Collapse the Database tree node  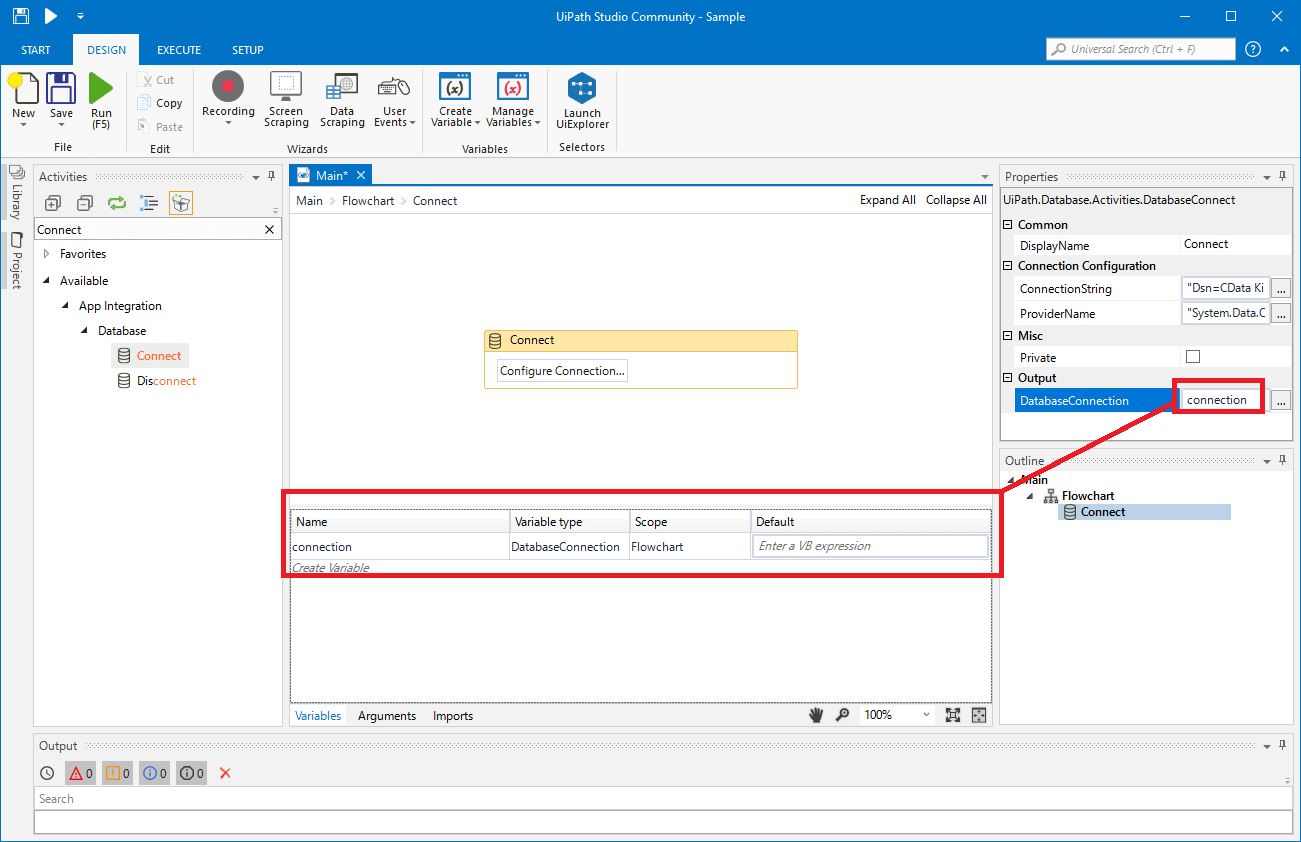tap(86, 331)
